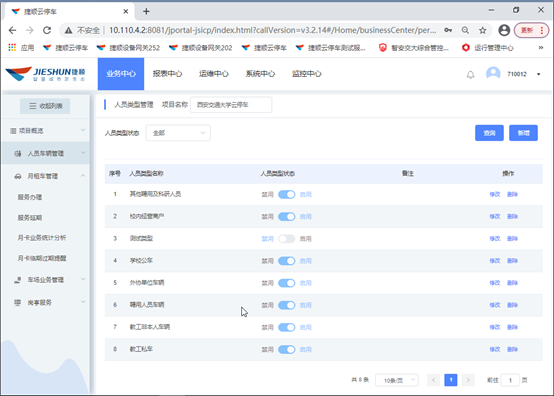Open the 10条/页 page size dropdown
Screen dimensions: 554x396
pyautogui.click(x=397, y=380)
